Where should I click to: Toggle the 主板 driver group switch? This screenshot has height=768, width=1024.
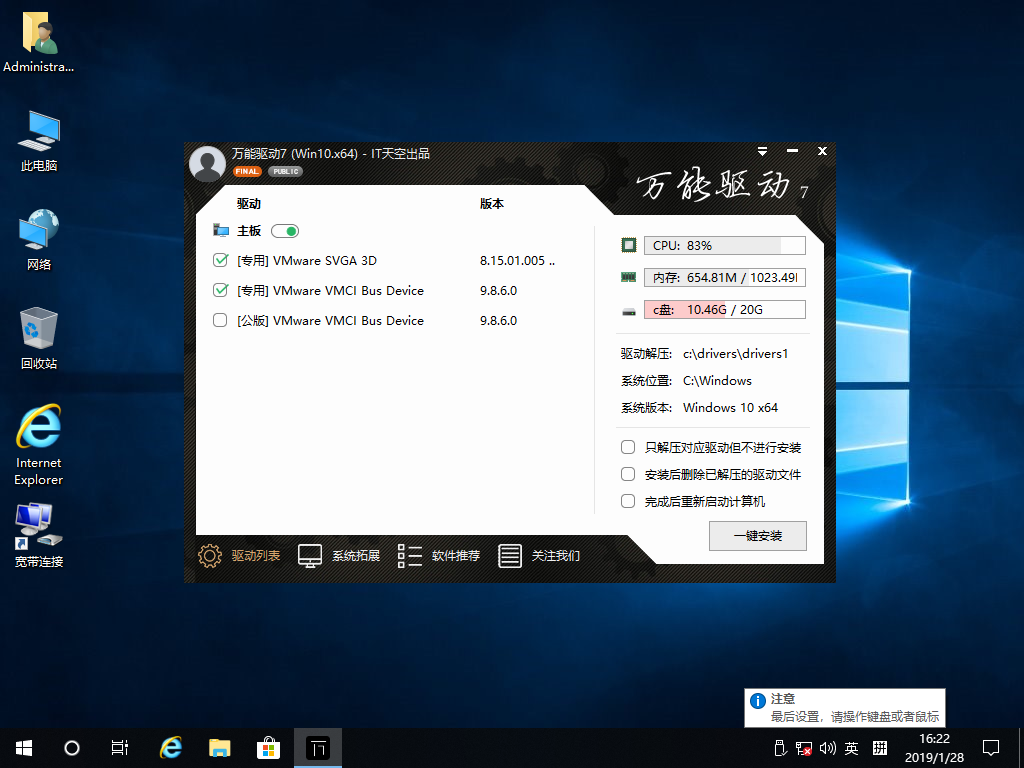[x=285, y=231]
